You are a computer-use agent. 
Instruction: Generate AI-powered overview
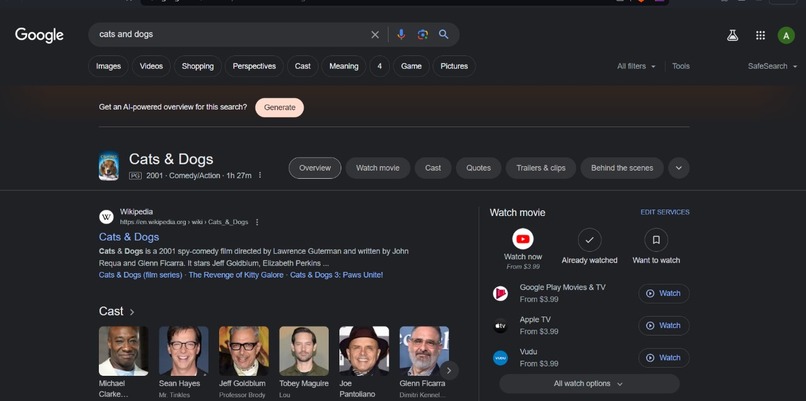click(280, 107)
